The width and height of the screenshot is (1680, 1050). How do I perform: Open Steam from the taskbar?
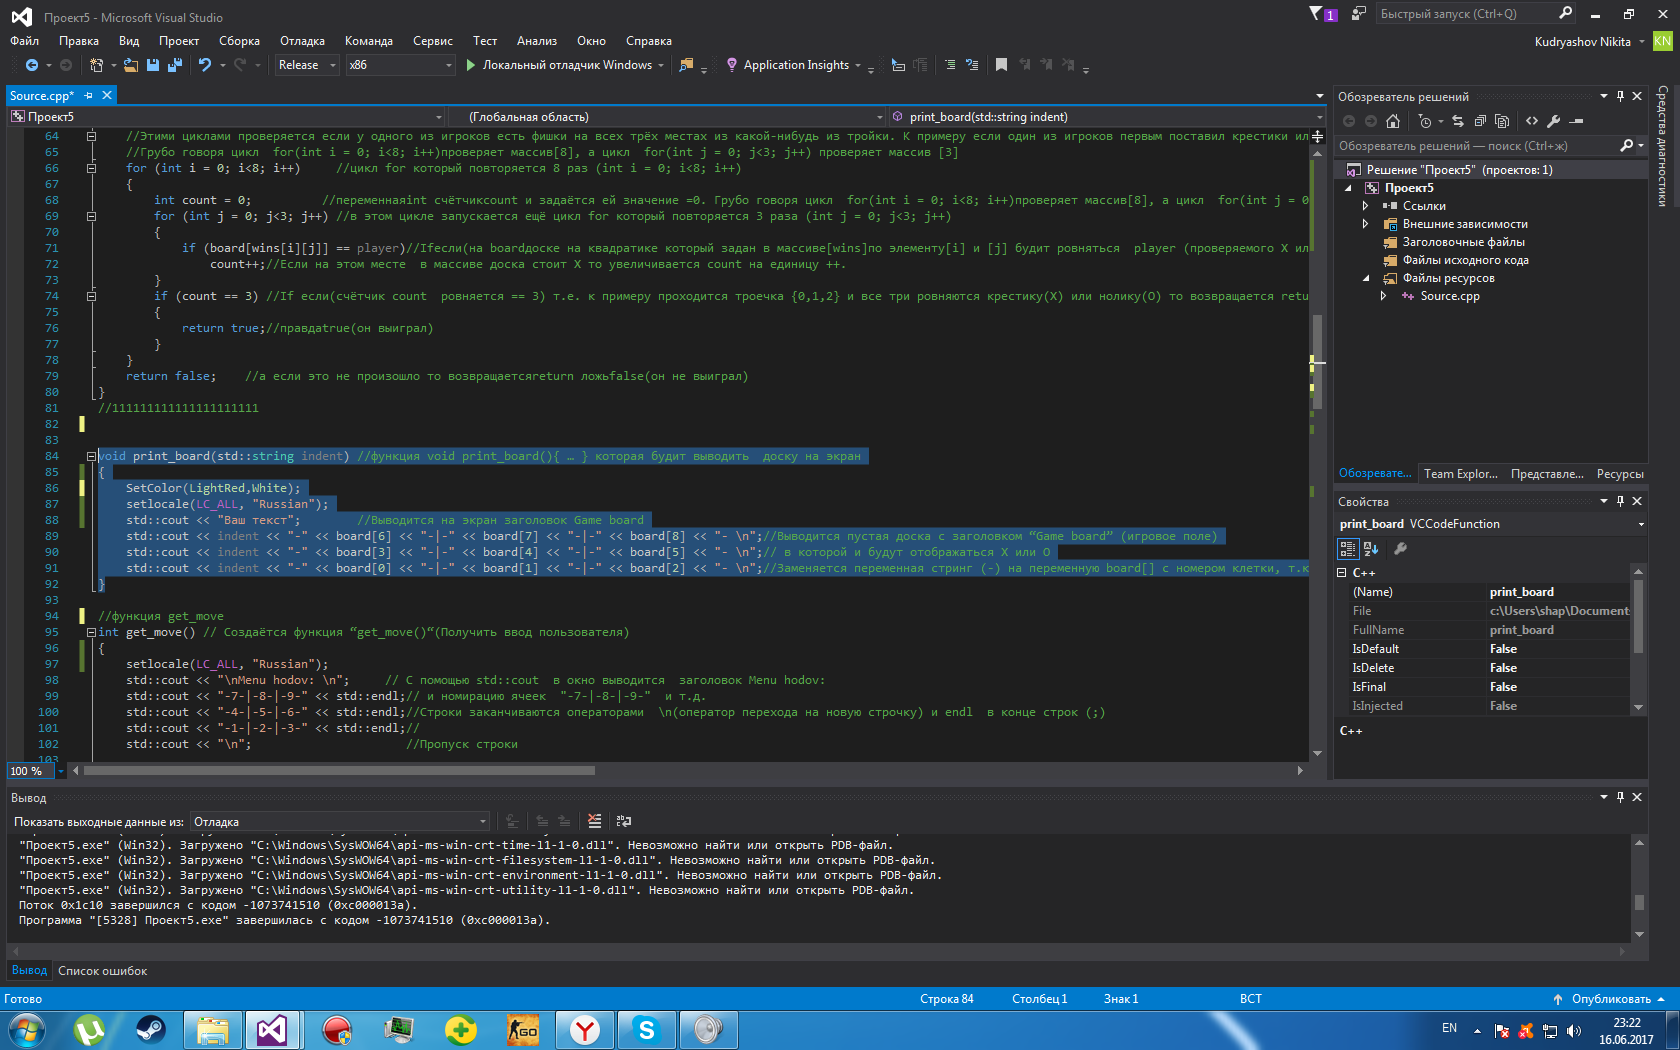coord(151,1030)
